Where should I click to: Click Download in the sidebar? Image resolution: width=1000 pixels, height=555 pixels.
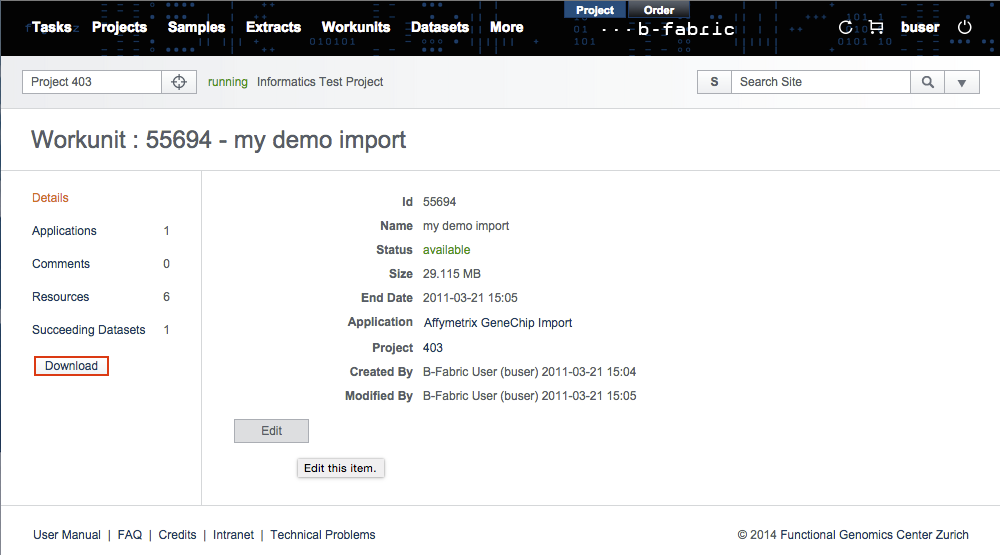71,366
